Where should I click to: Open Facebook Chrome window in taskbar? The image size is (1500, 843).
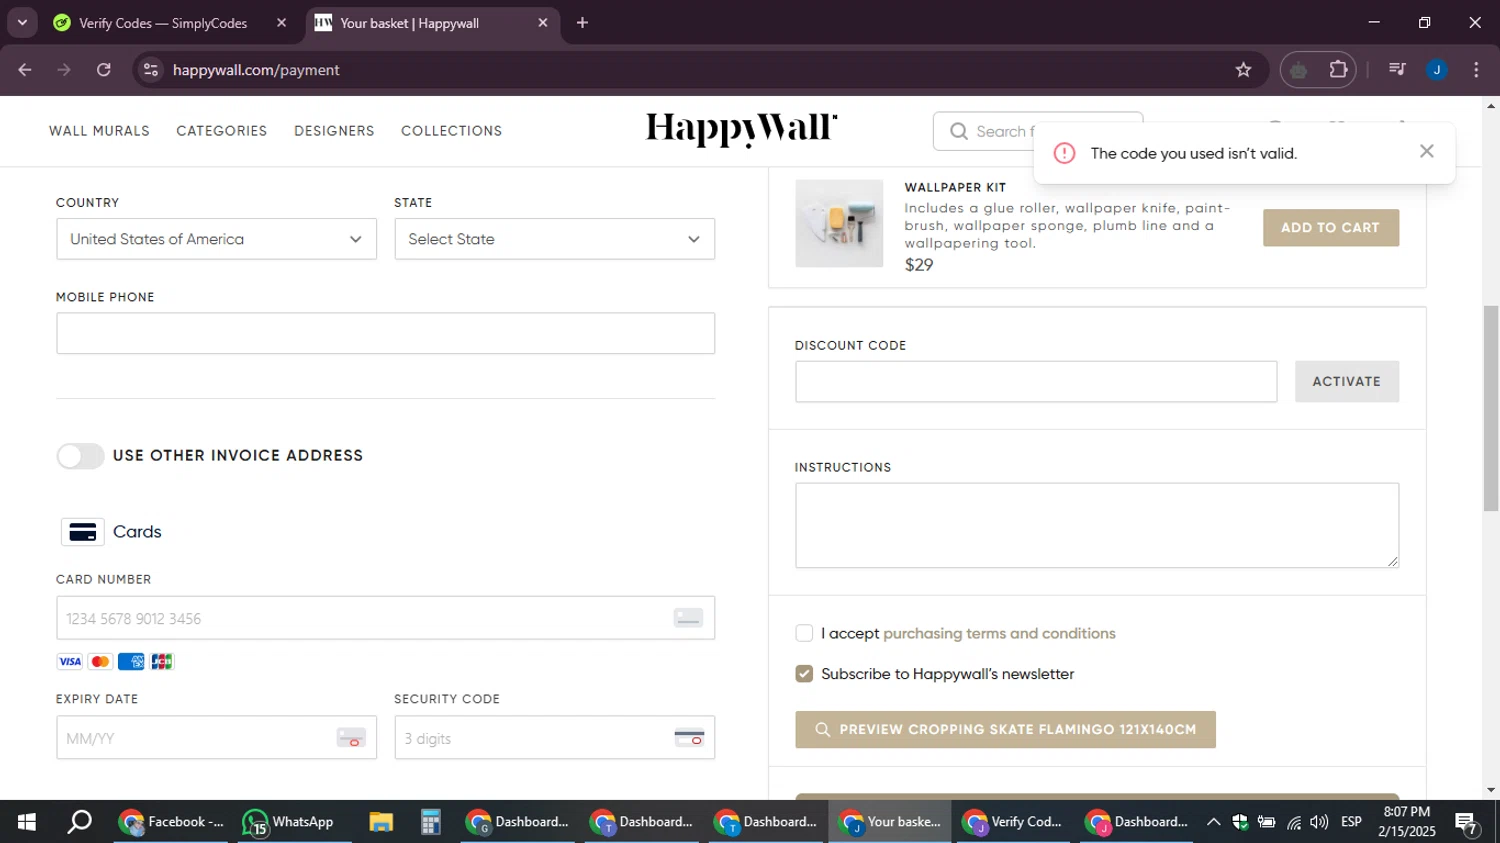[172, 822]
